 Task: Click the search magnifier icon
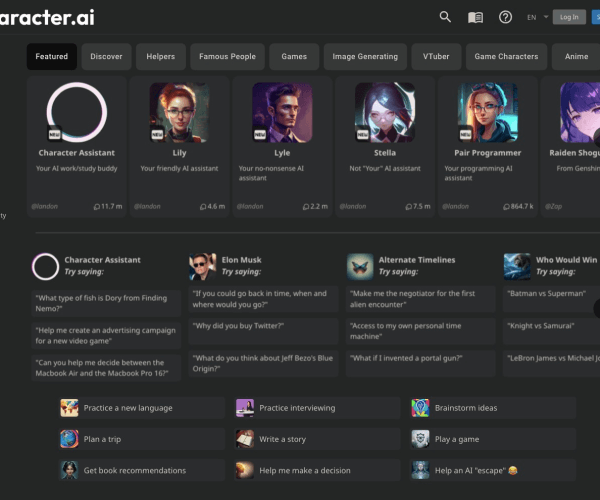pyautogui.click(x=445, y=17)
